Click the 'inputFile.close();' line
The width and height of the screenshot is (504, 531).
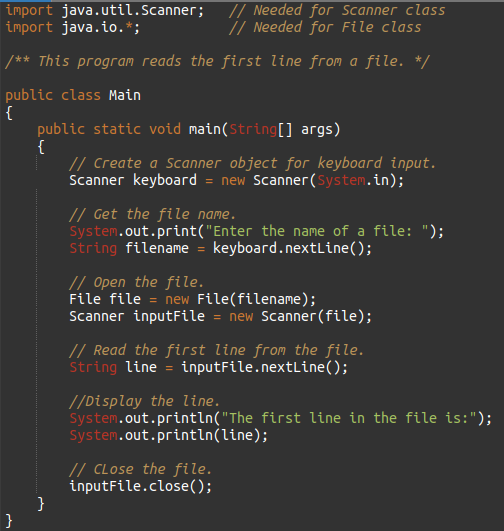(141, 486)
